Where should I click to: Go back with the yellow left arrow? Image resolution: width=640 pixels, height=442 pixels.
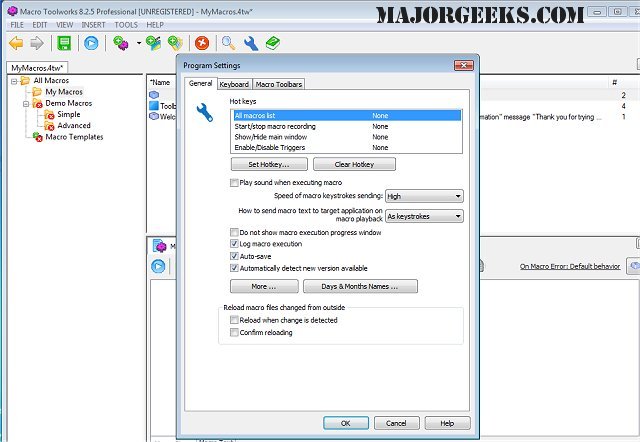coord(16,43)
